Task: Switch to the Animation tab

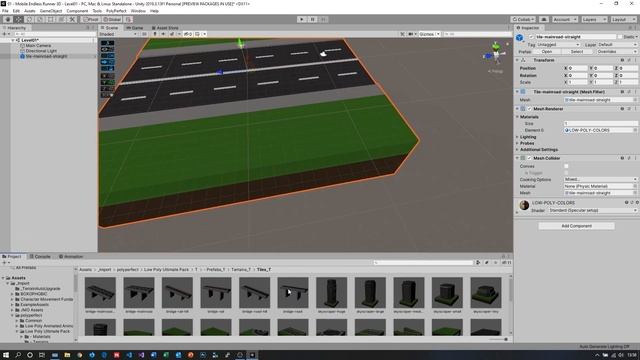Action: pyautogui.click(x=71, y=257)
